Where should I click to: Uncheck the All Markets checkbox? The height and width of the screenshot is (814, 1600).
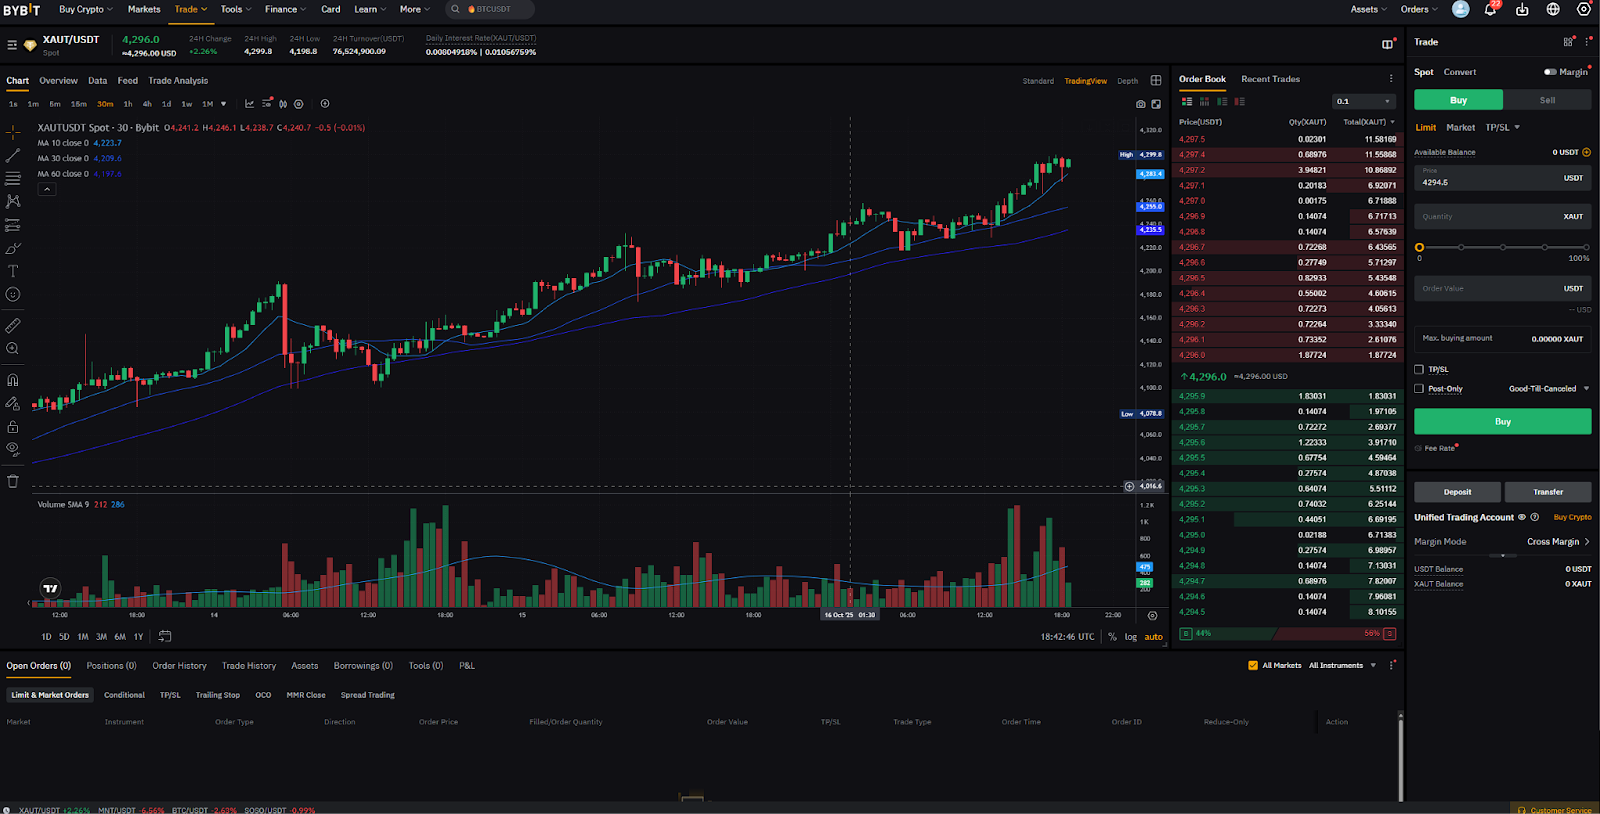(1253, 666)
